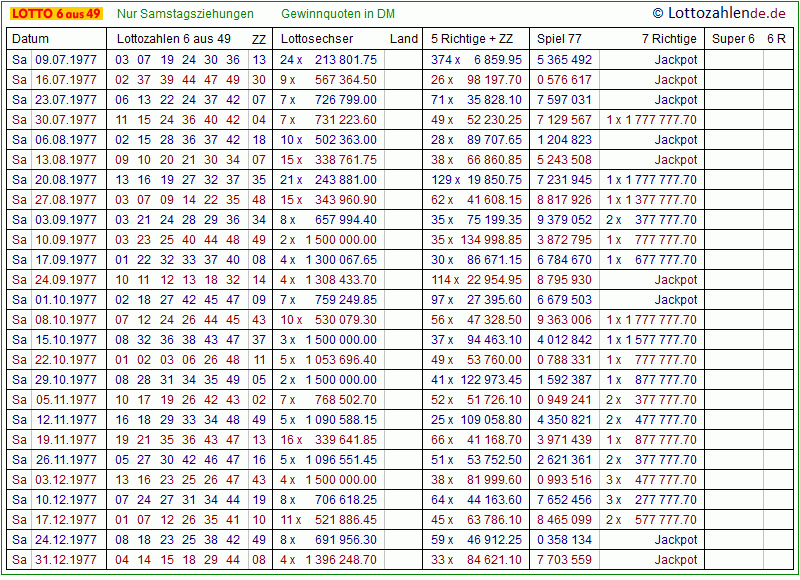Click the Land column header
The height and width of the screenshot is (580, 800).
click(404, 39)
